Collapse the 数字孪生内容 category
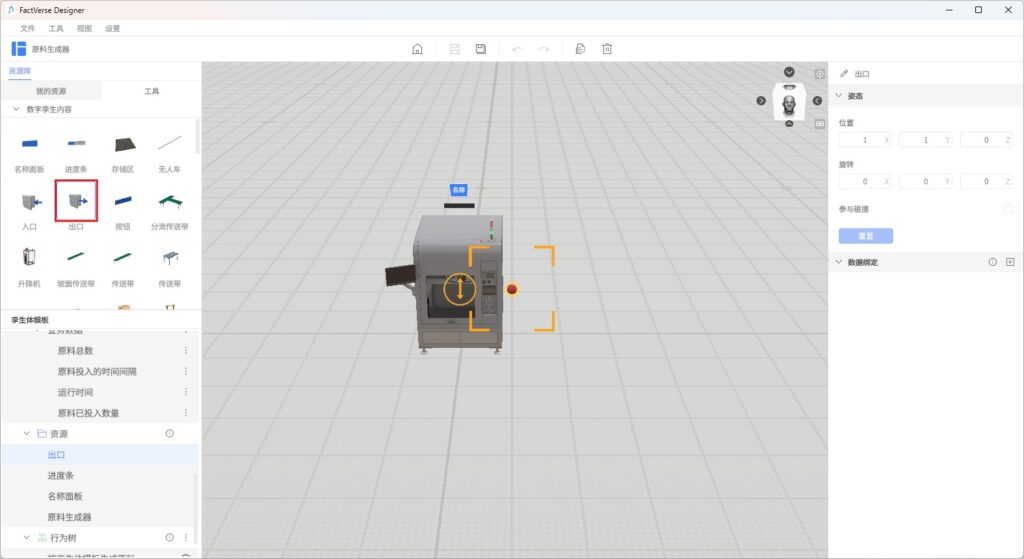Screen dimensions: 1024x559 pyautogui.click(x=16, y=109)
